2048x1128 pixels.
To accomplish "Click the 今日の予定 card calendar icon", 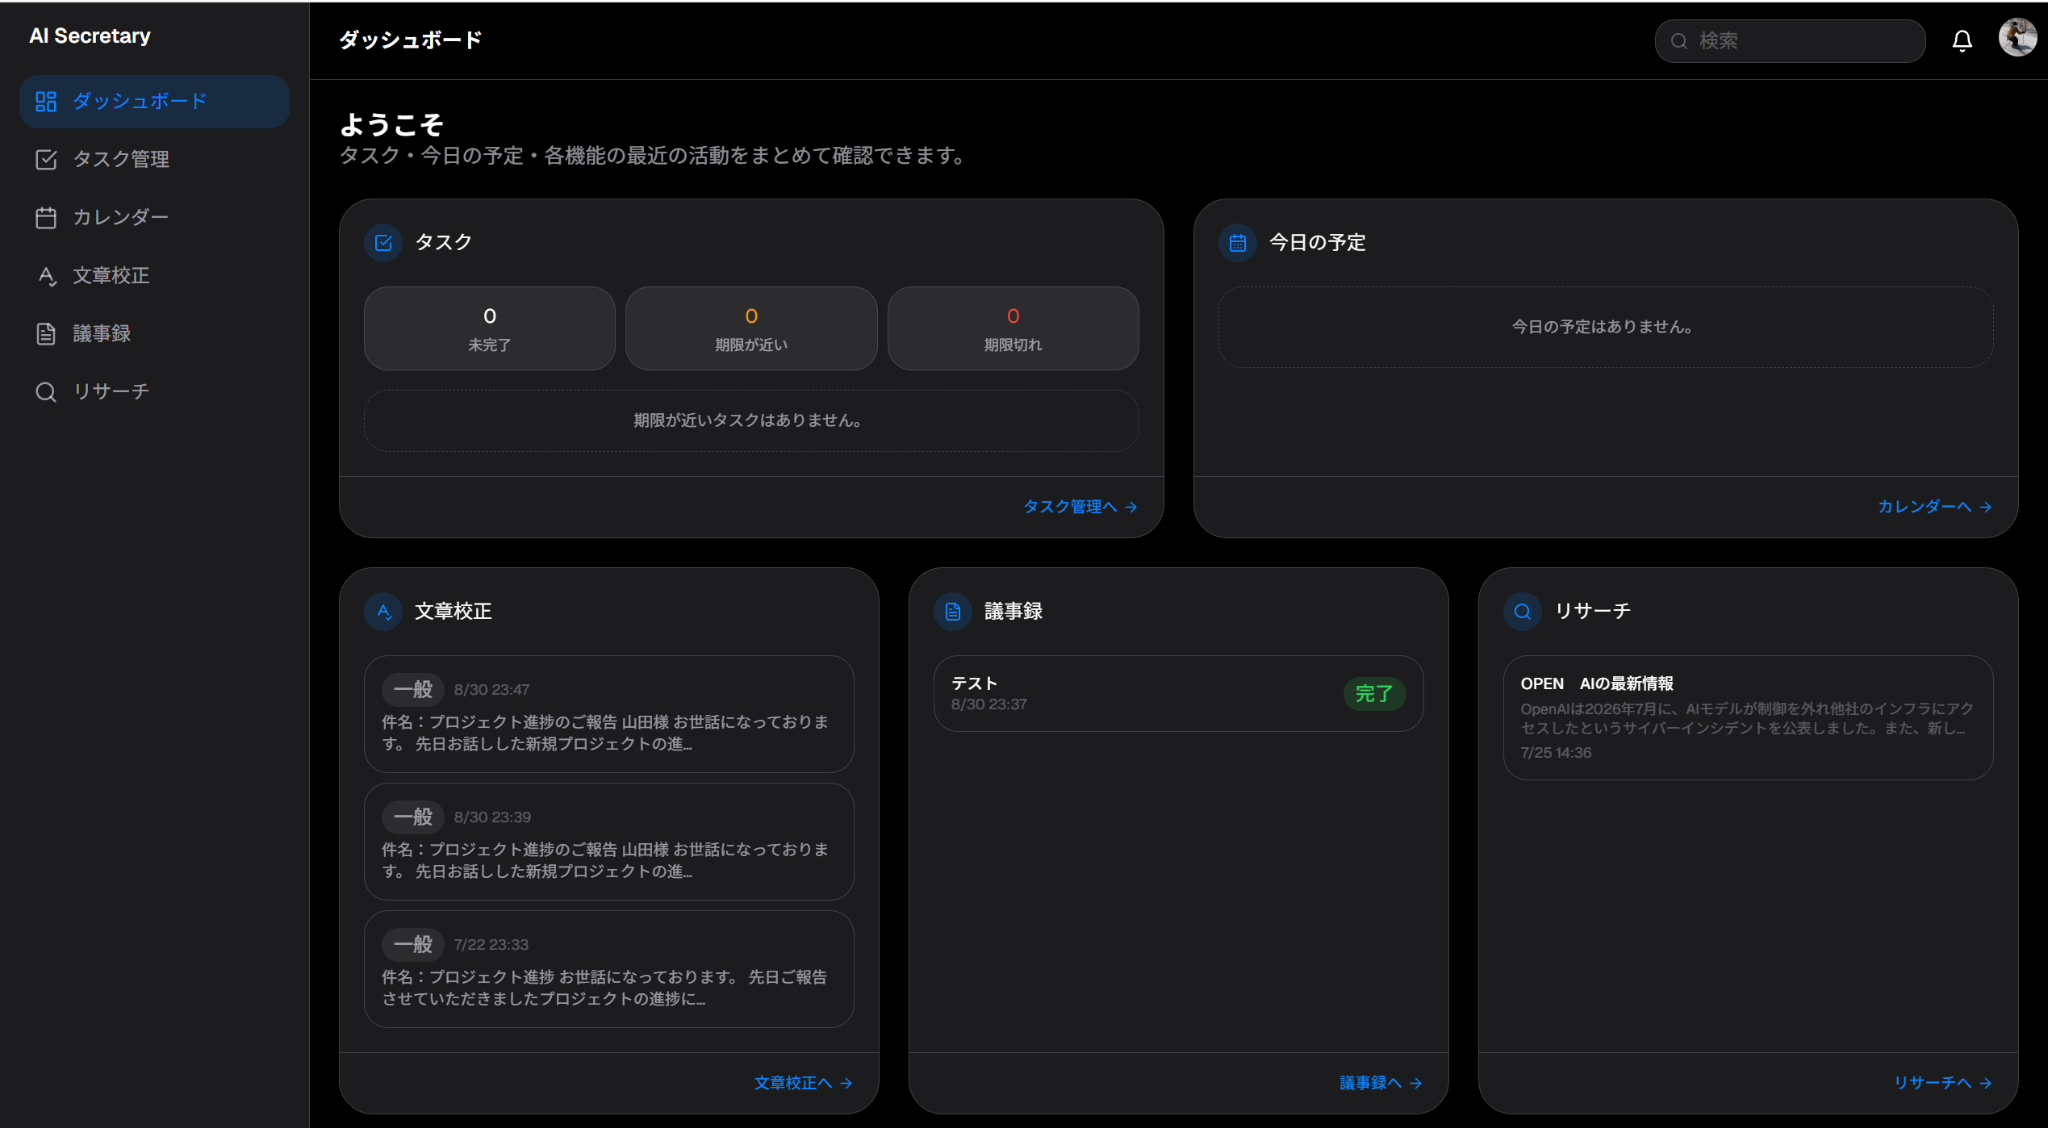I will point(1237,242).
